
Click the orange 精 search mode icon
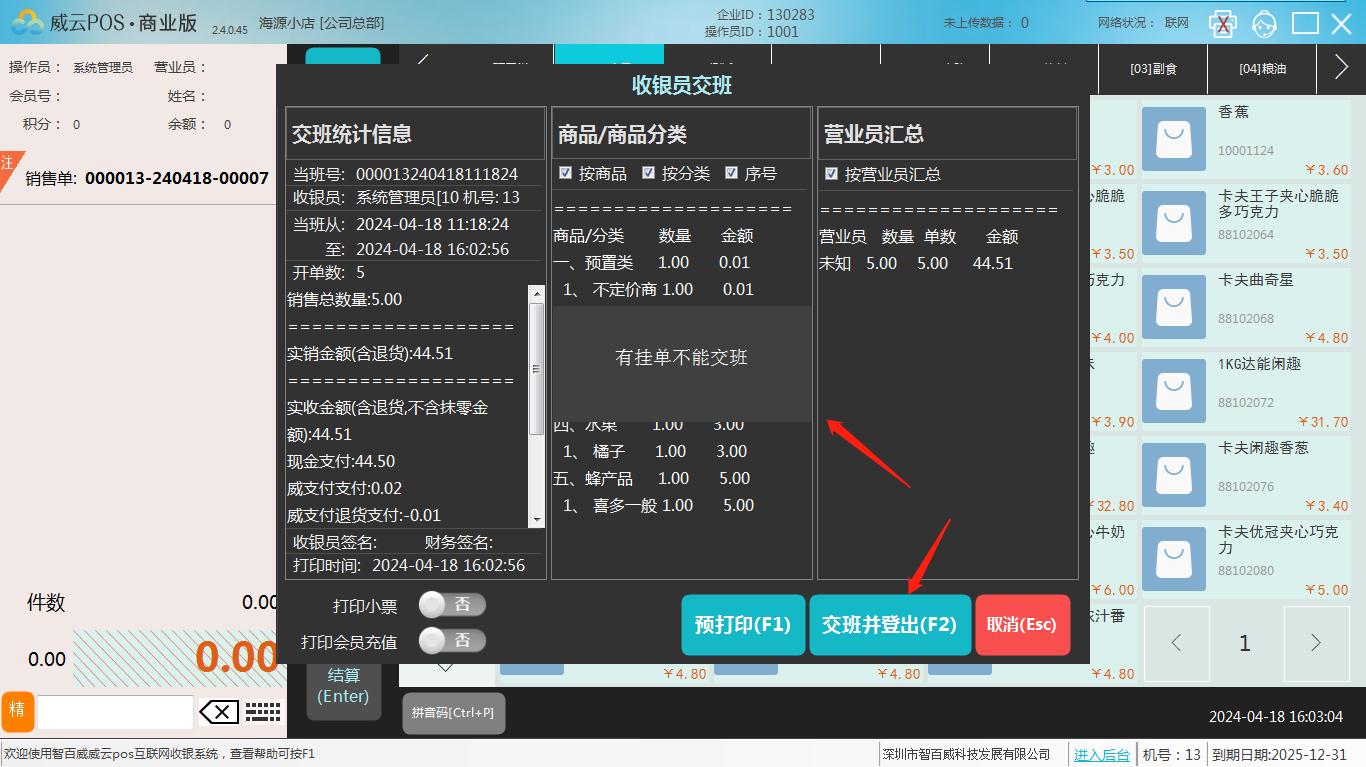pos(17,711)
